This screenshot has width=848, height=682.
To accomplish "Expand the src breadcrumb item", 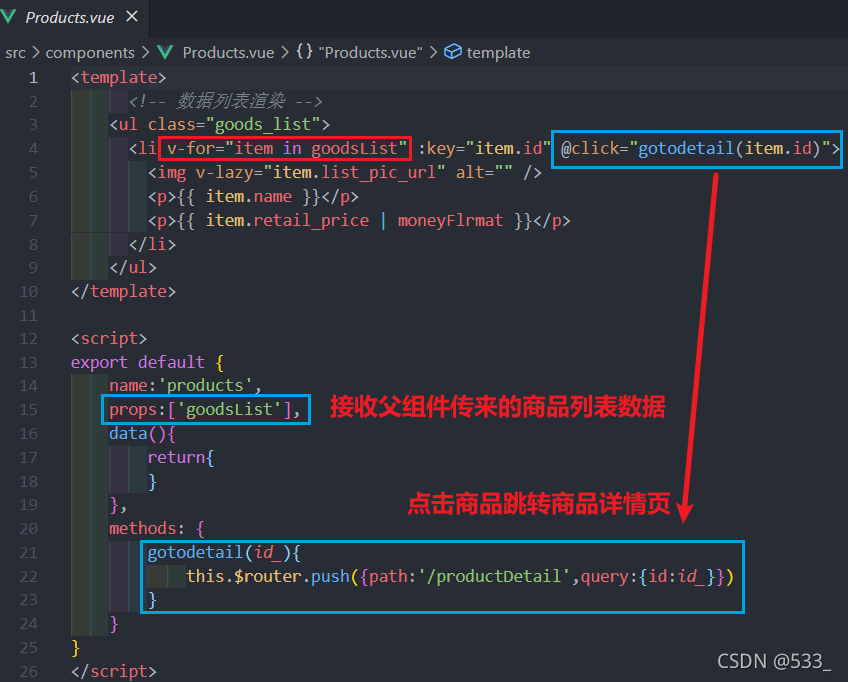I will (x=16, y=52).
